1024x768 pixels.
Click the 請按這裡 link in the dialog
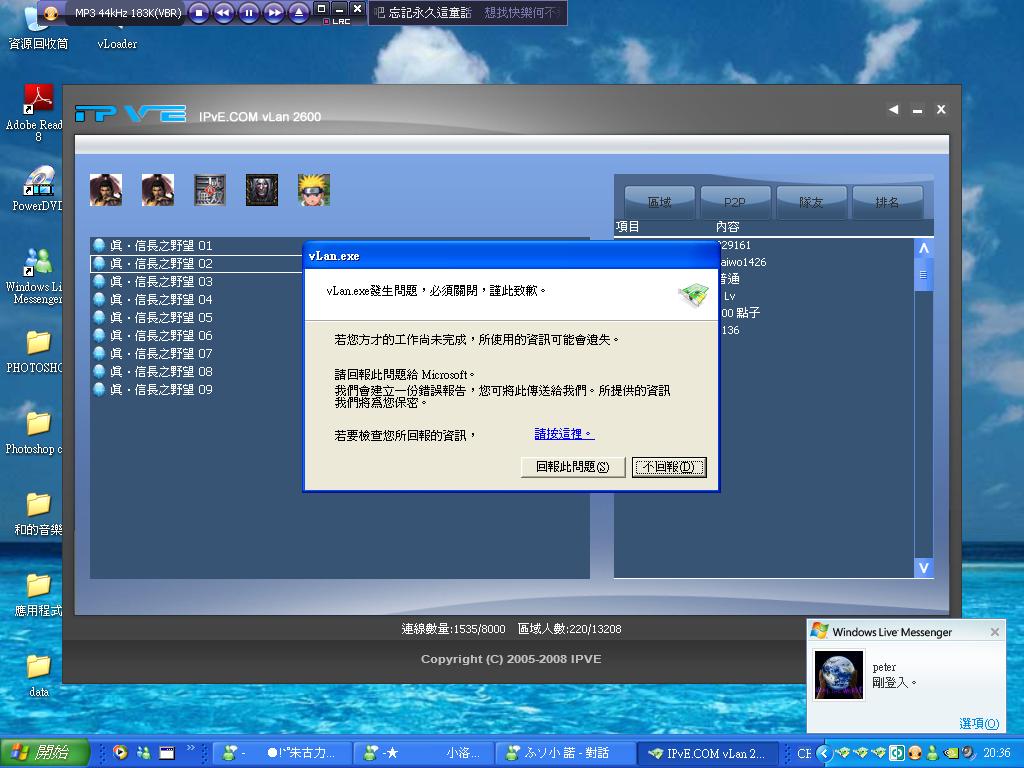point(560,434)
